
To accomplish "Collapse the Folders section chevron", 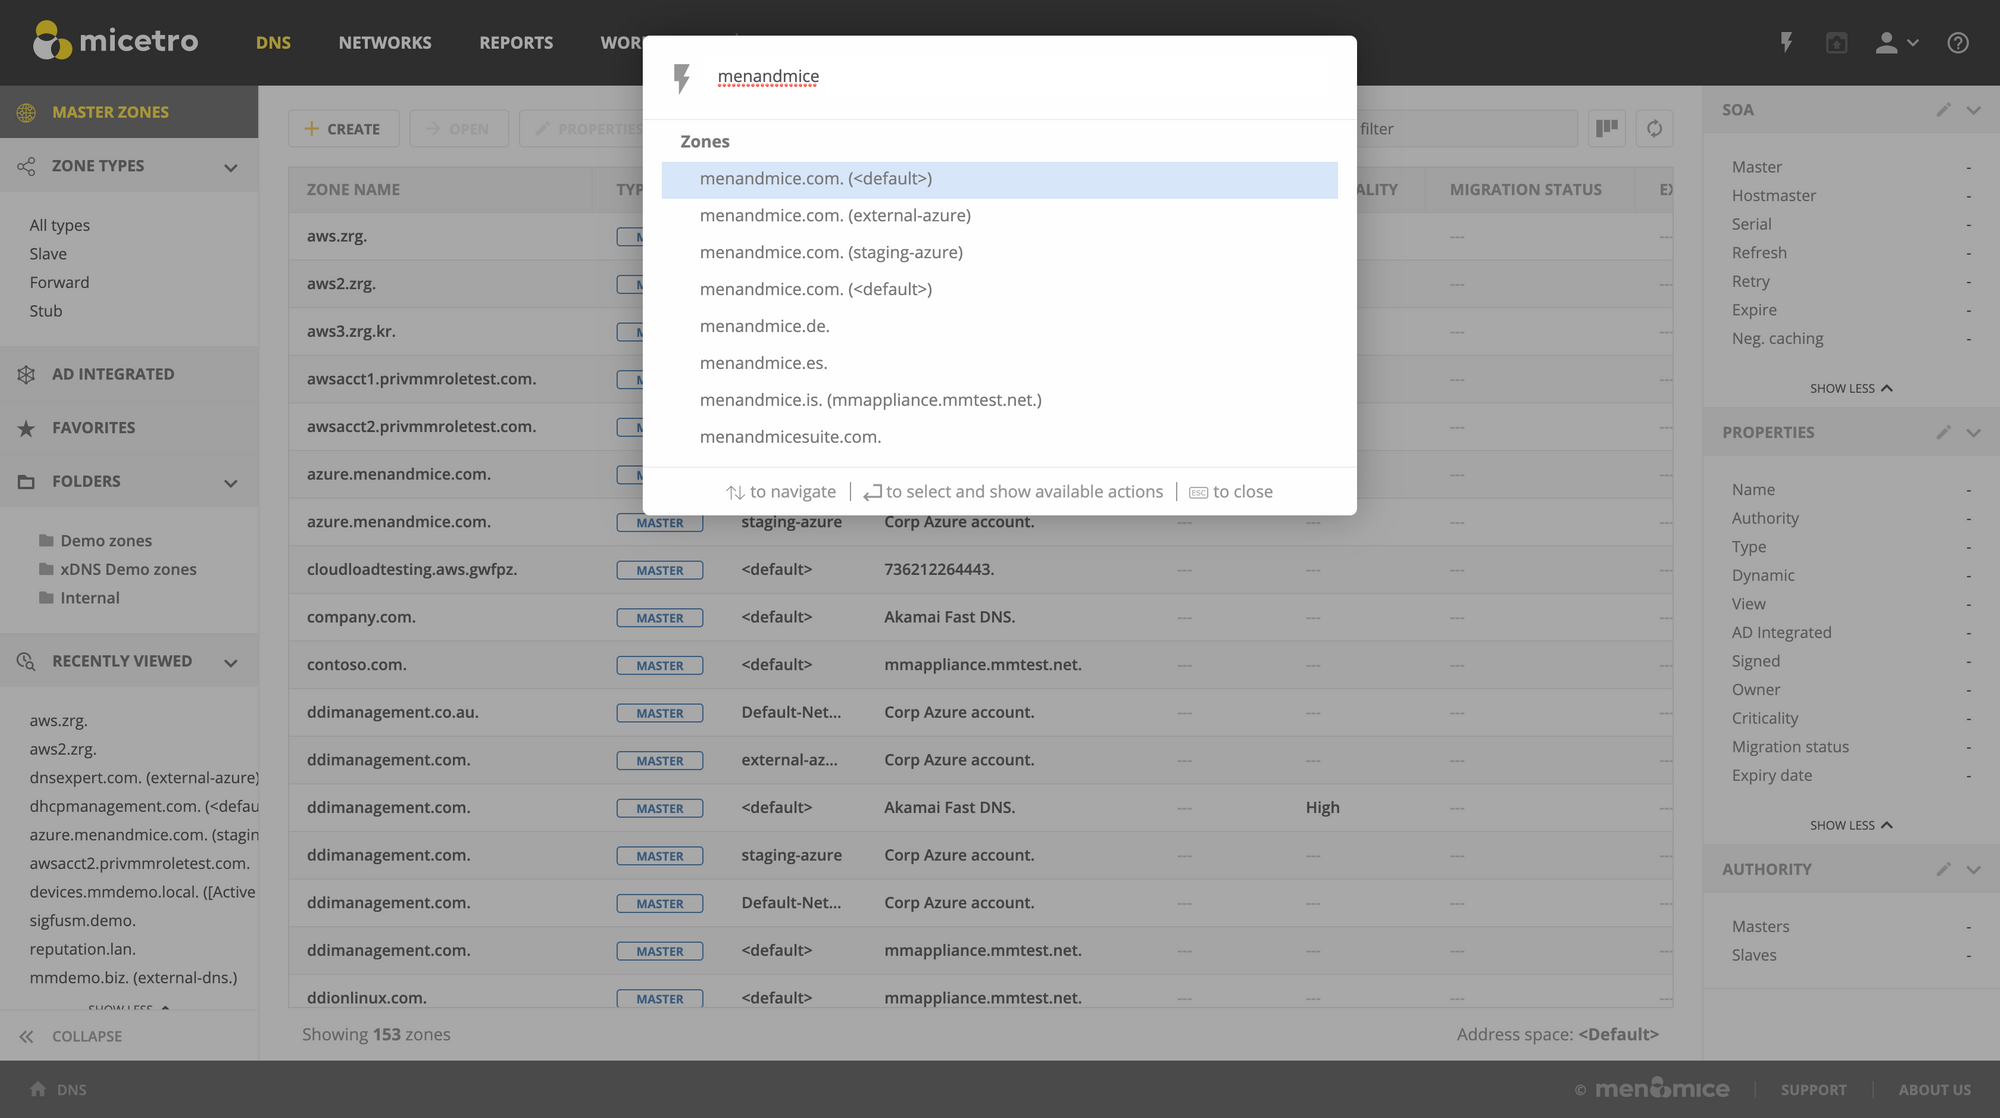I will [231, 483].
